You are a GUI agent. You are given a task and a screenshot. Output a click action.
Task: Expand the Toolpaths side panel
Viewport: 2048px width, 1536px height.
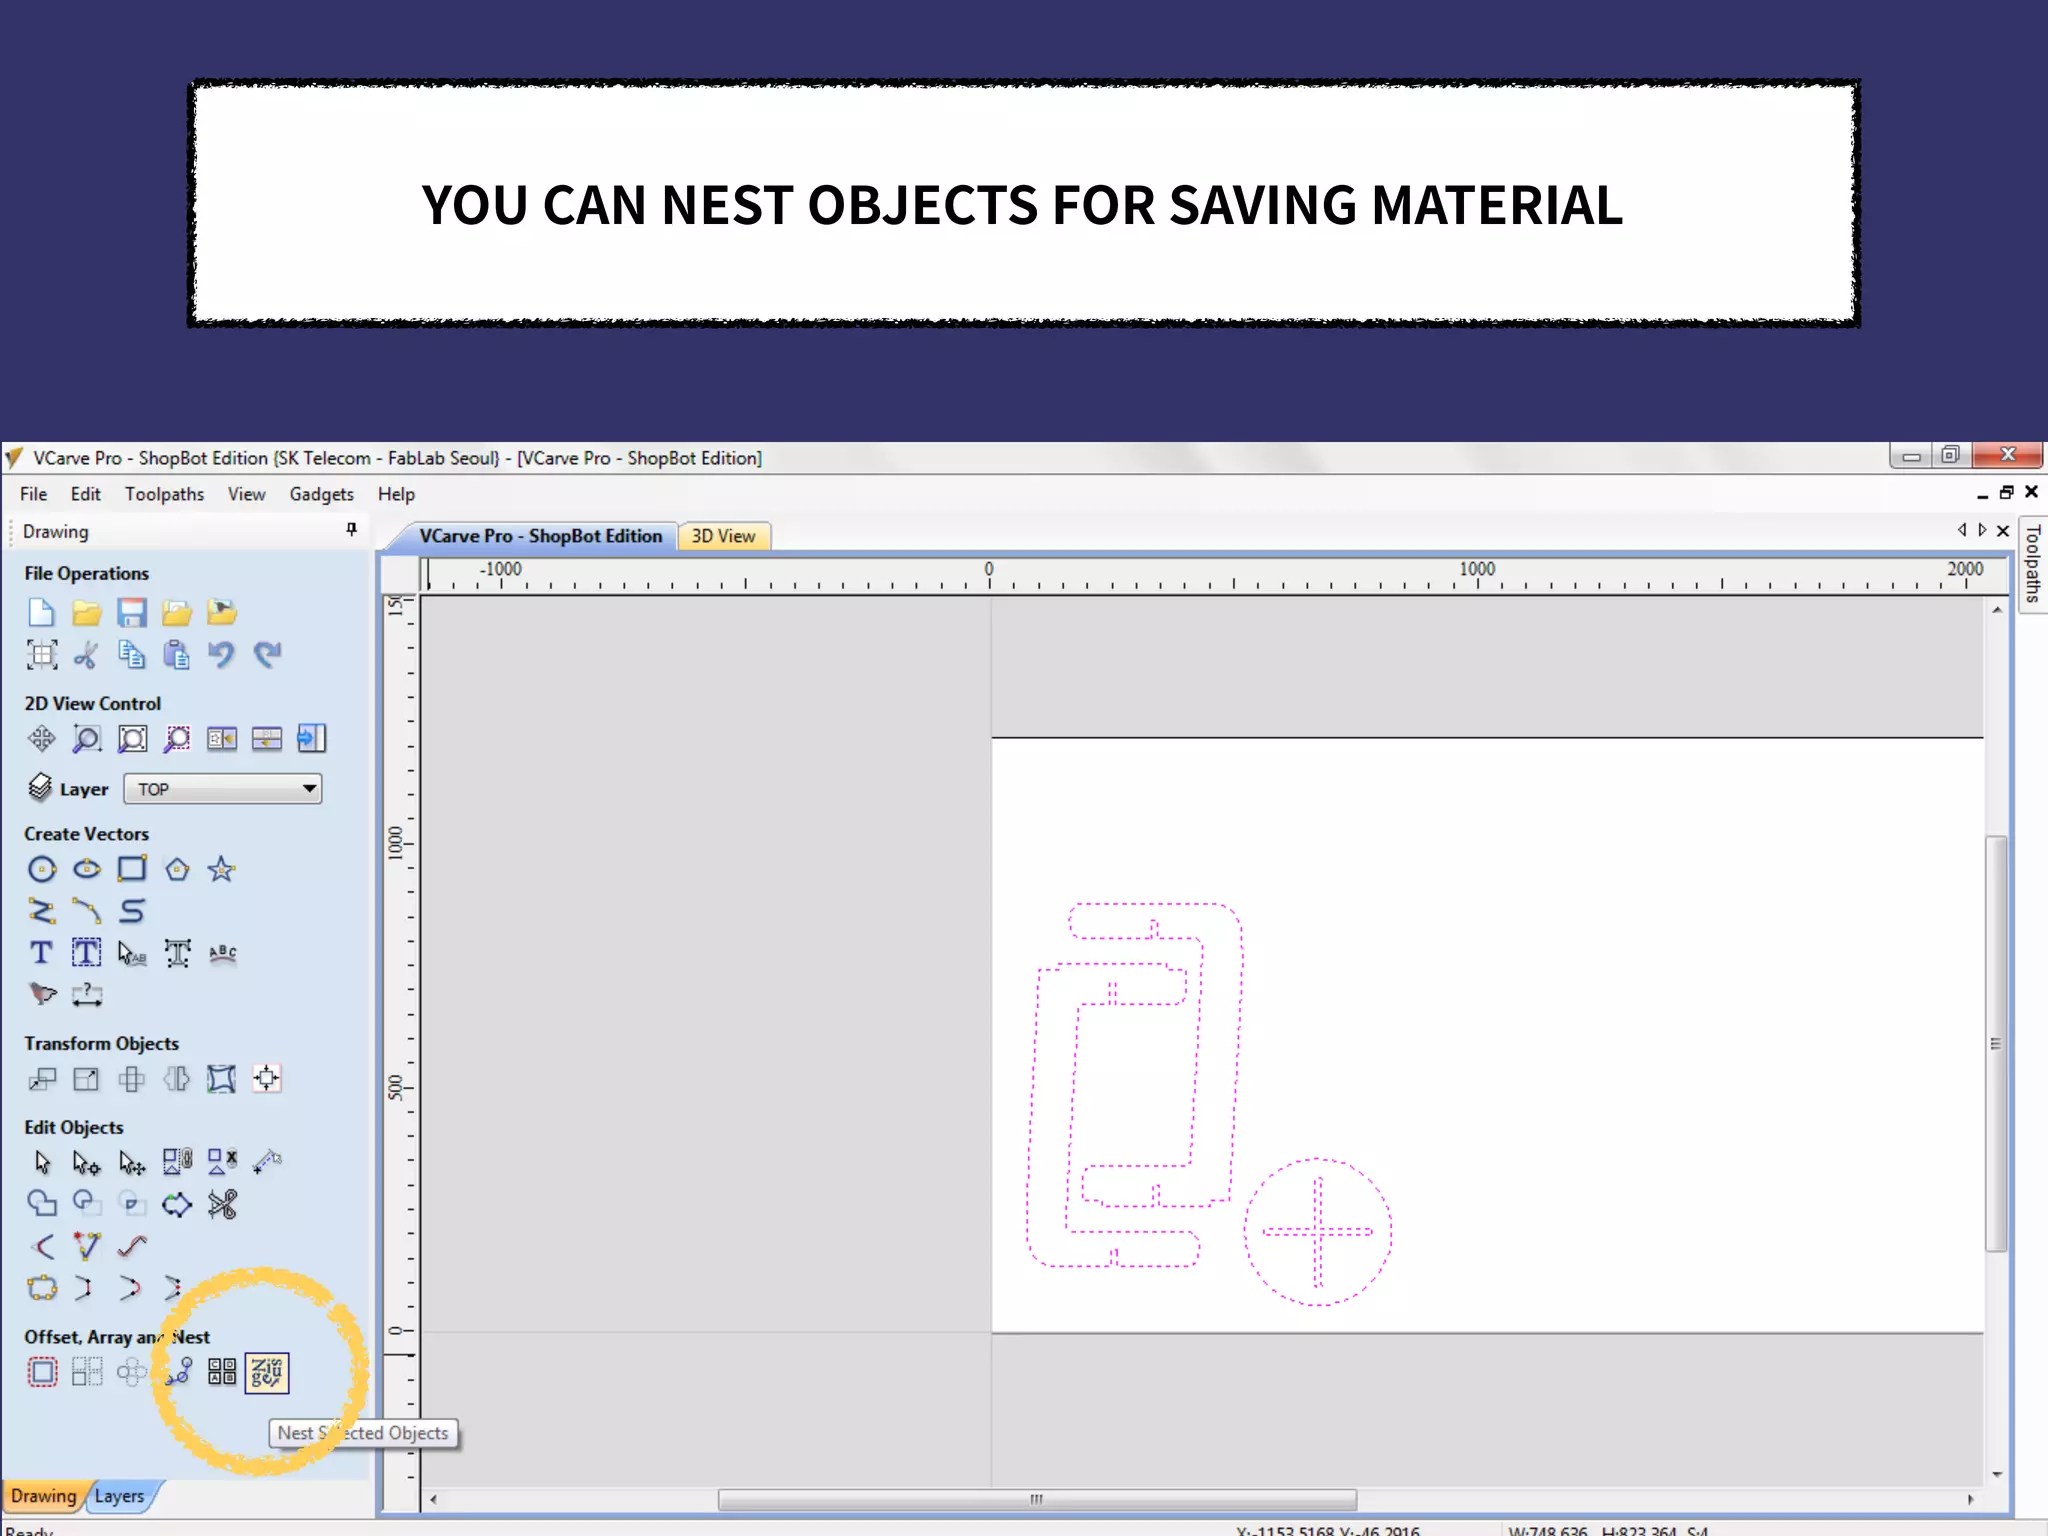[2032, 563]
